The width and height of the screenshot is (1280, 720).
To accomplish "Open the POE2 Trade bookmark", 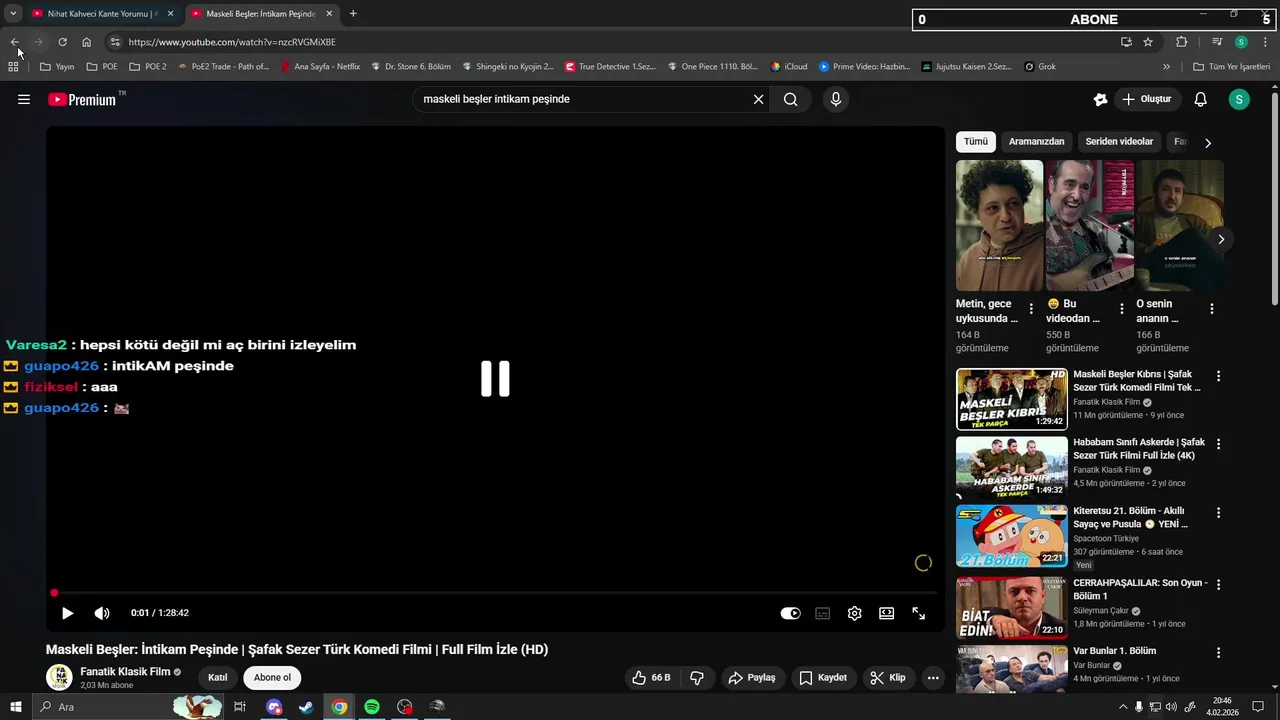I will coord(223,67).
